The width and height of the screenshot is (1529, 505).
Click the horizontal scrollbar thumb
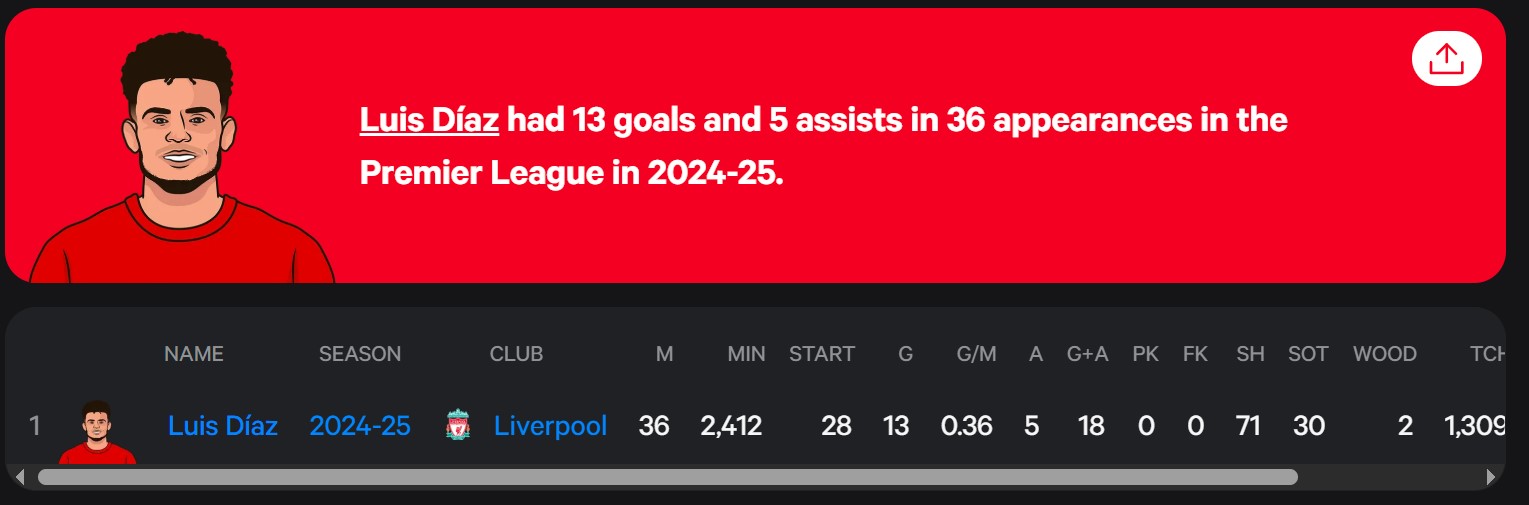[668, 477]
